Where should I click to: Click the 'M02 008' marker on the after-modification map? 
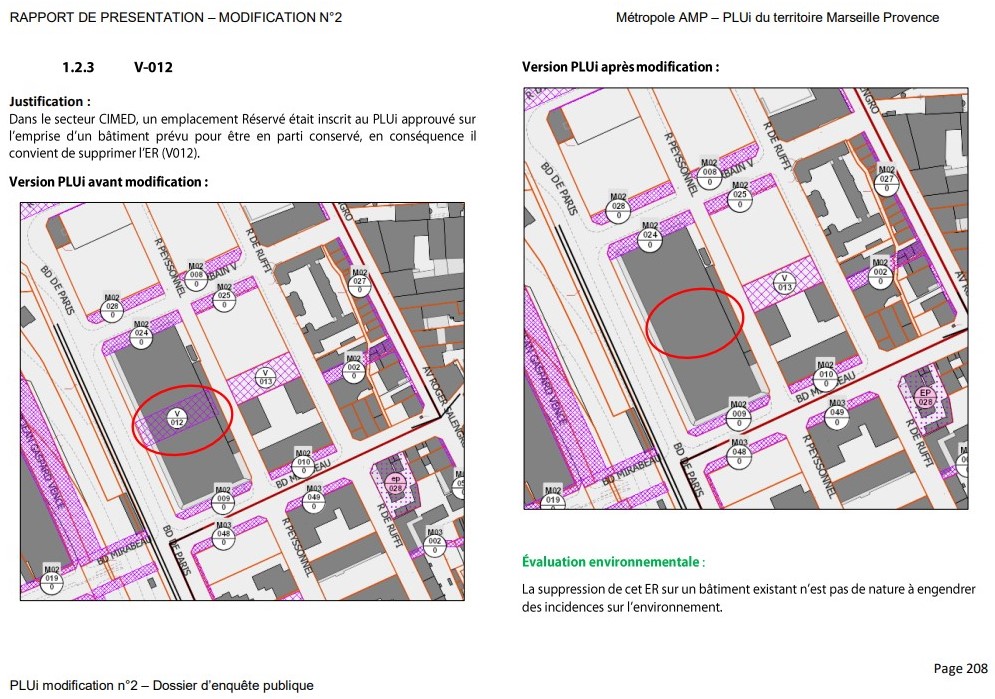click(x=709, y=173)
